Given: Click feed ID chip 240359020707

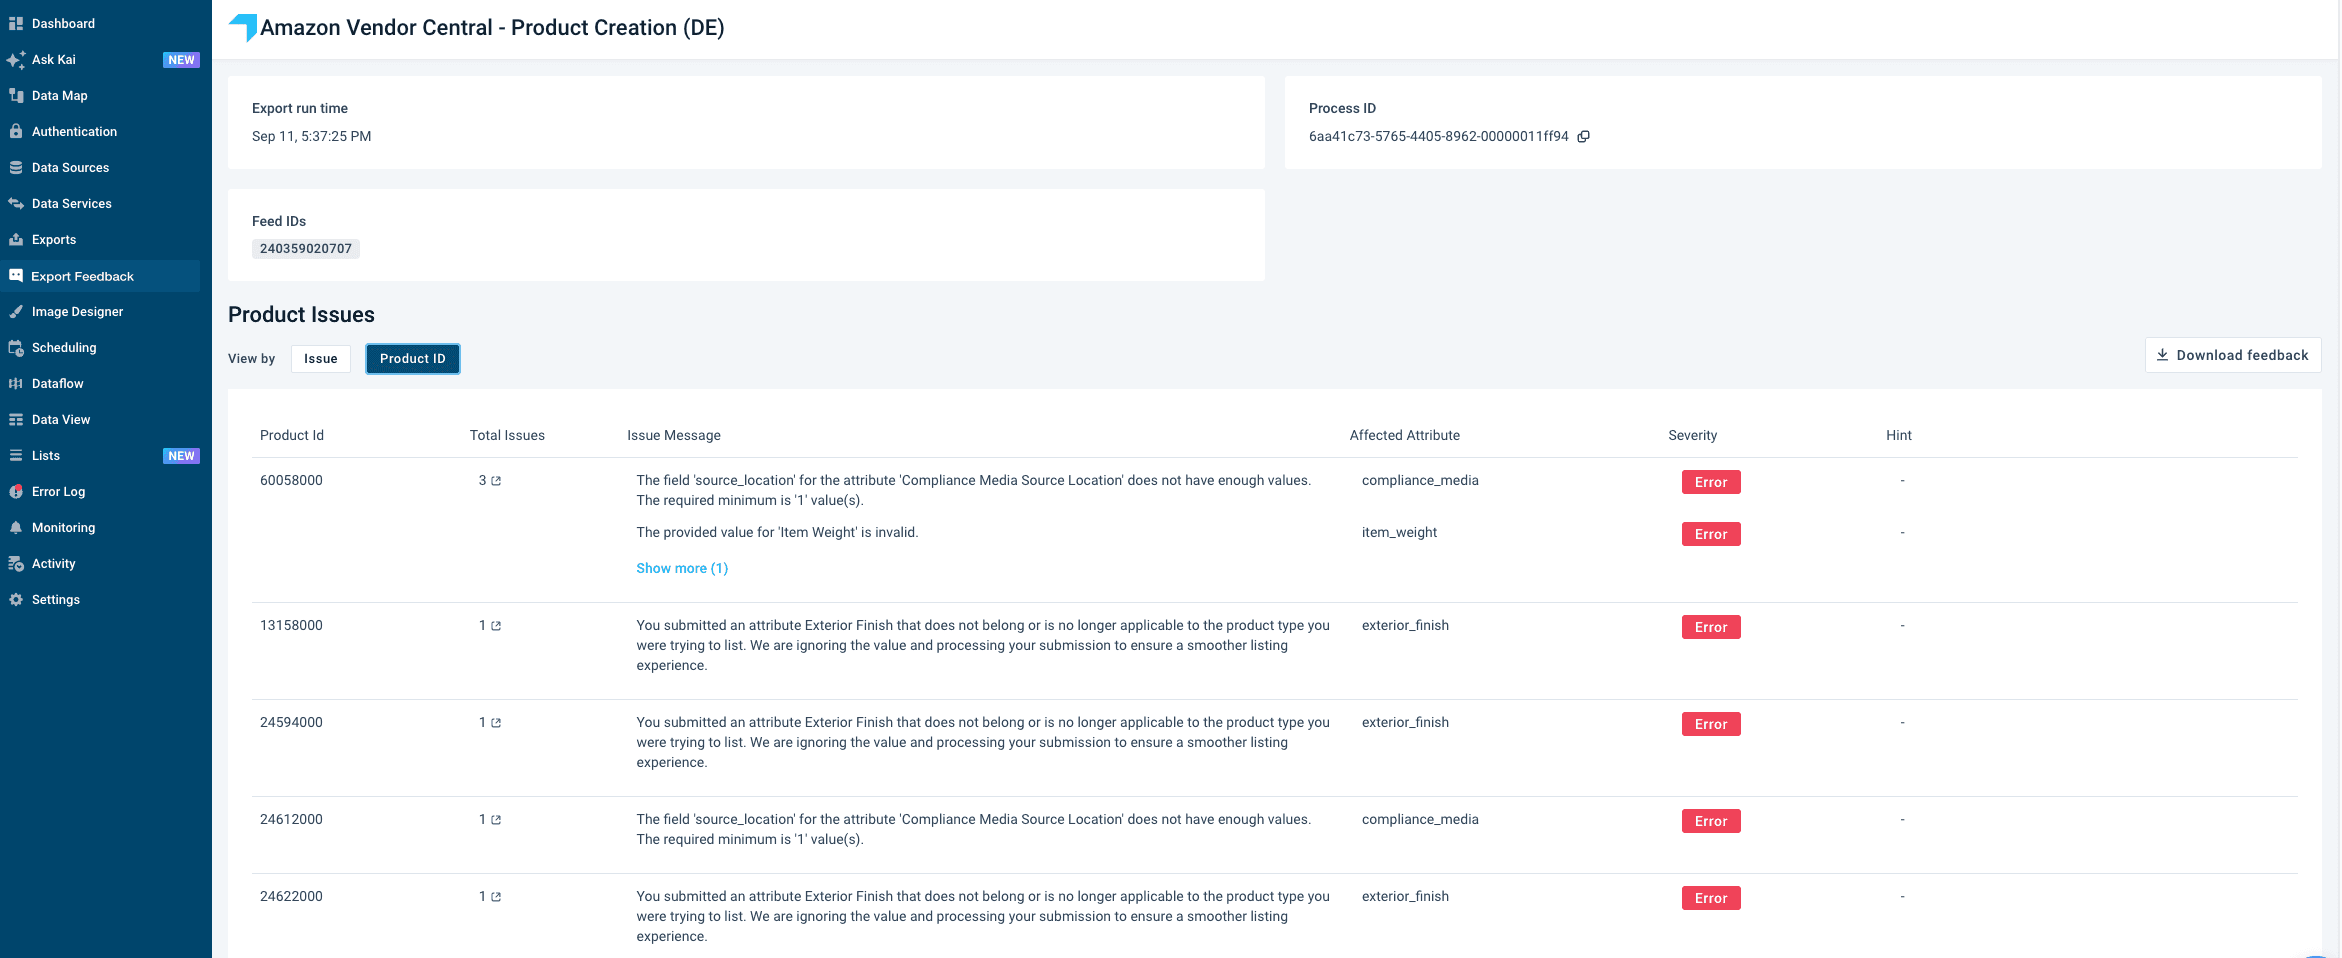Looking at the screenshot, I should 306,249.
